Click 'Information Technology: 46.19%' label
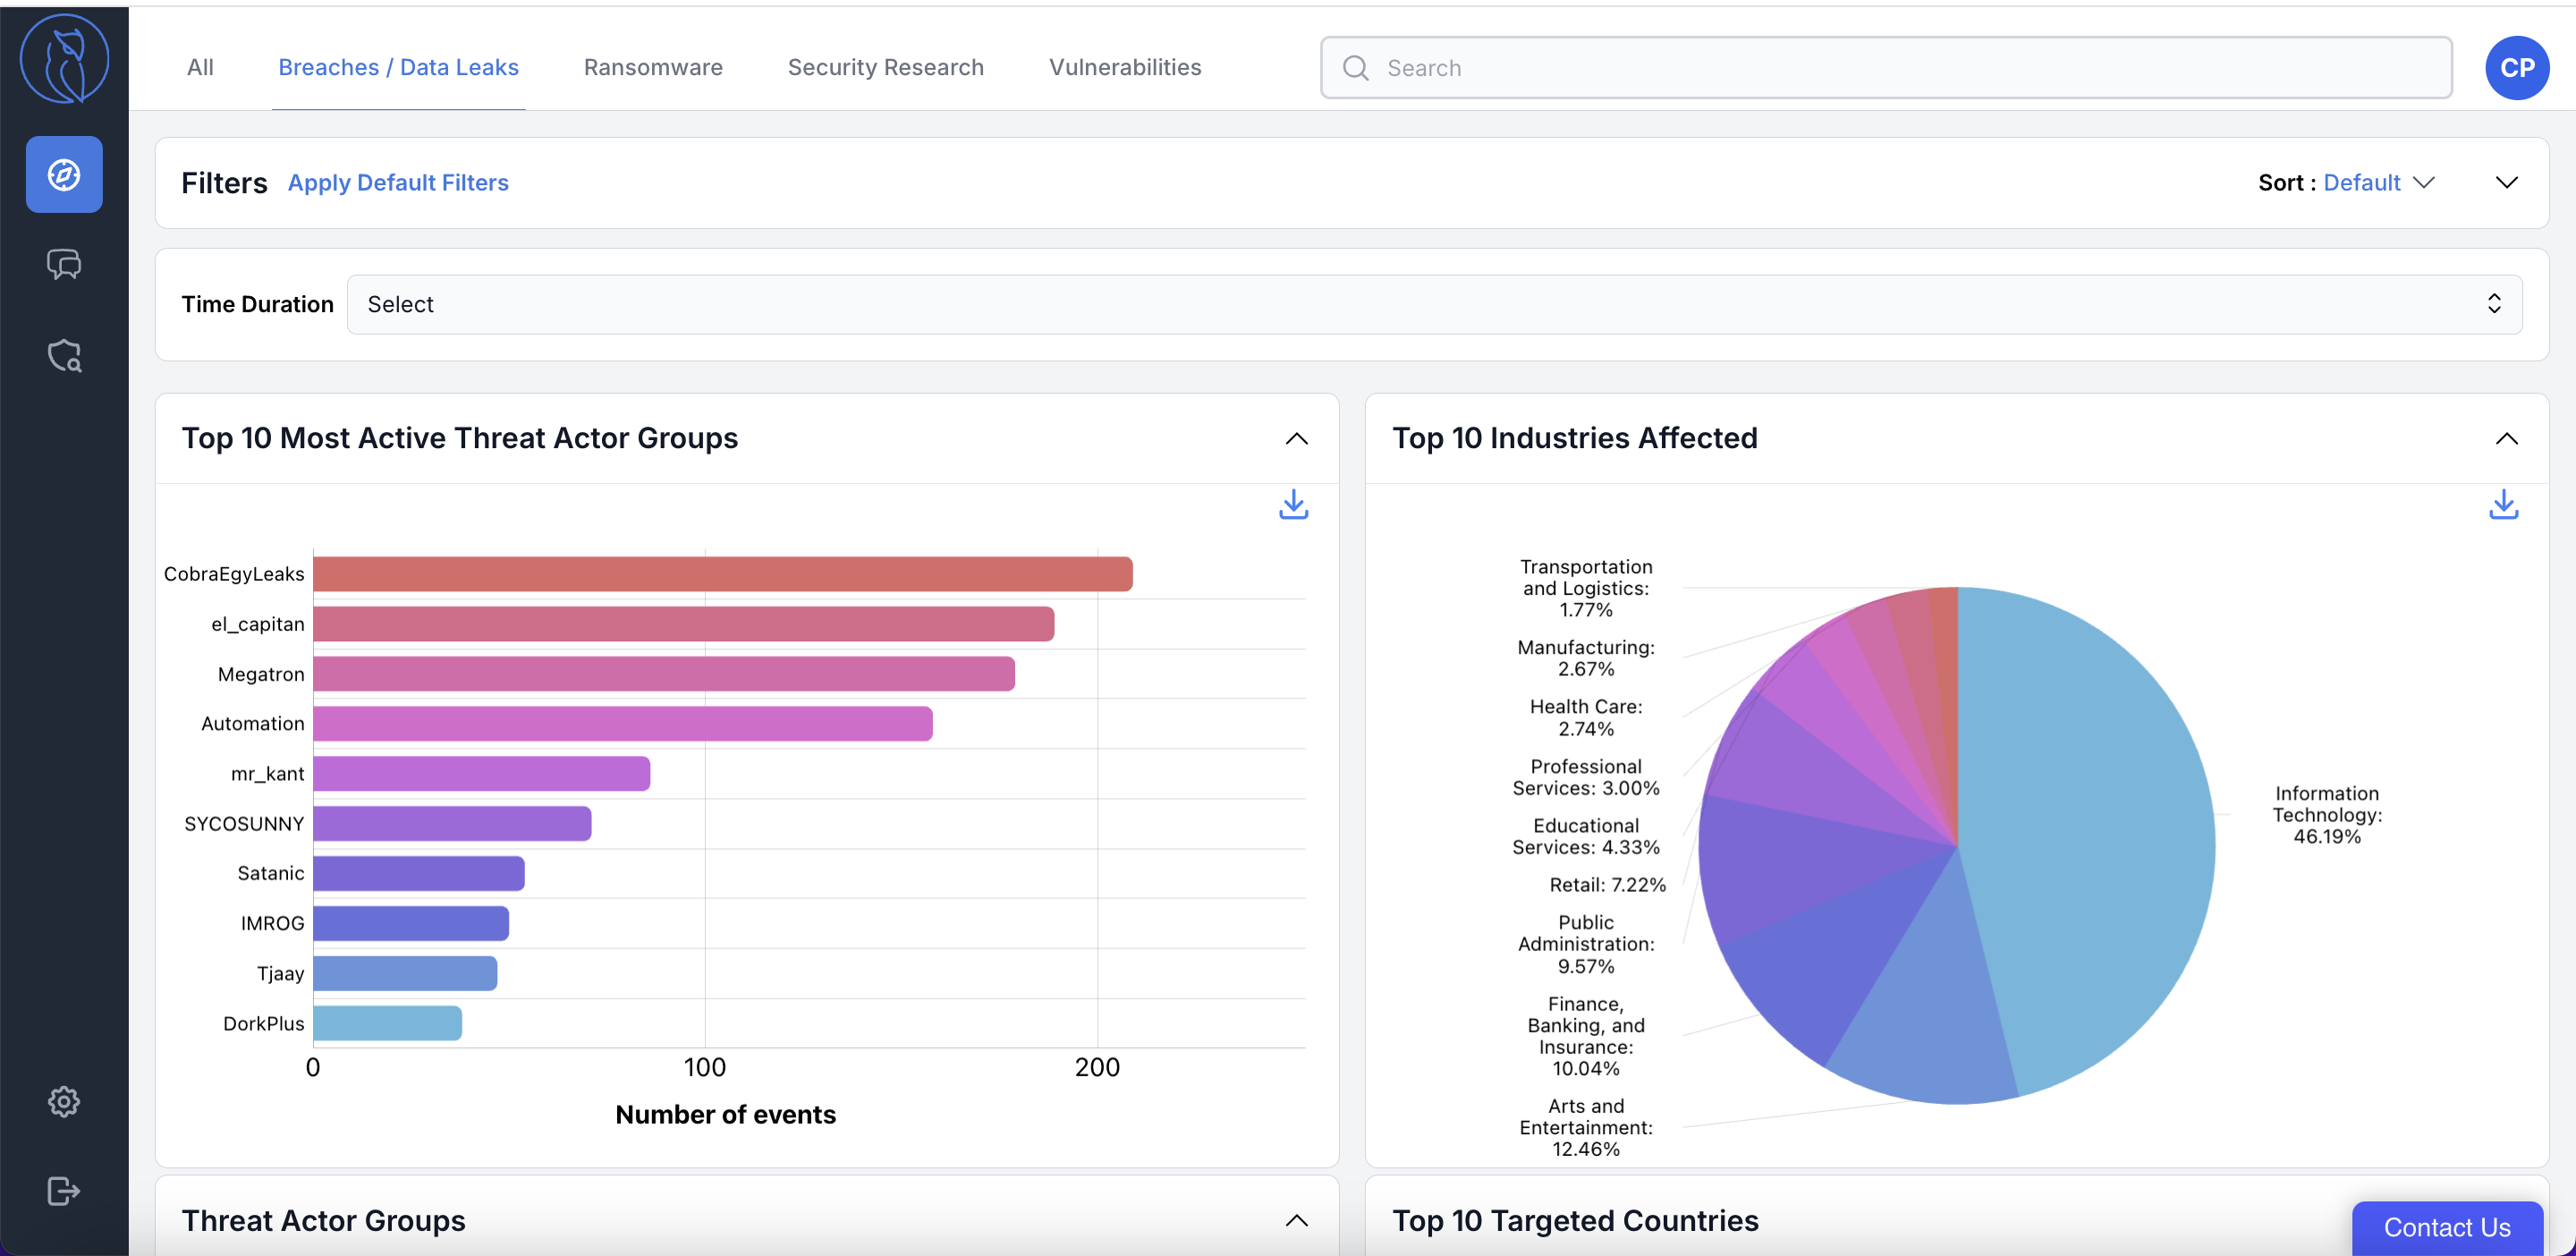Screen dimensions: 2576x1256 pyautogui.click(x=2326, y=815)
